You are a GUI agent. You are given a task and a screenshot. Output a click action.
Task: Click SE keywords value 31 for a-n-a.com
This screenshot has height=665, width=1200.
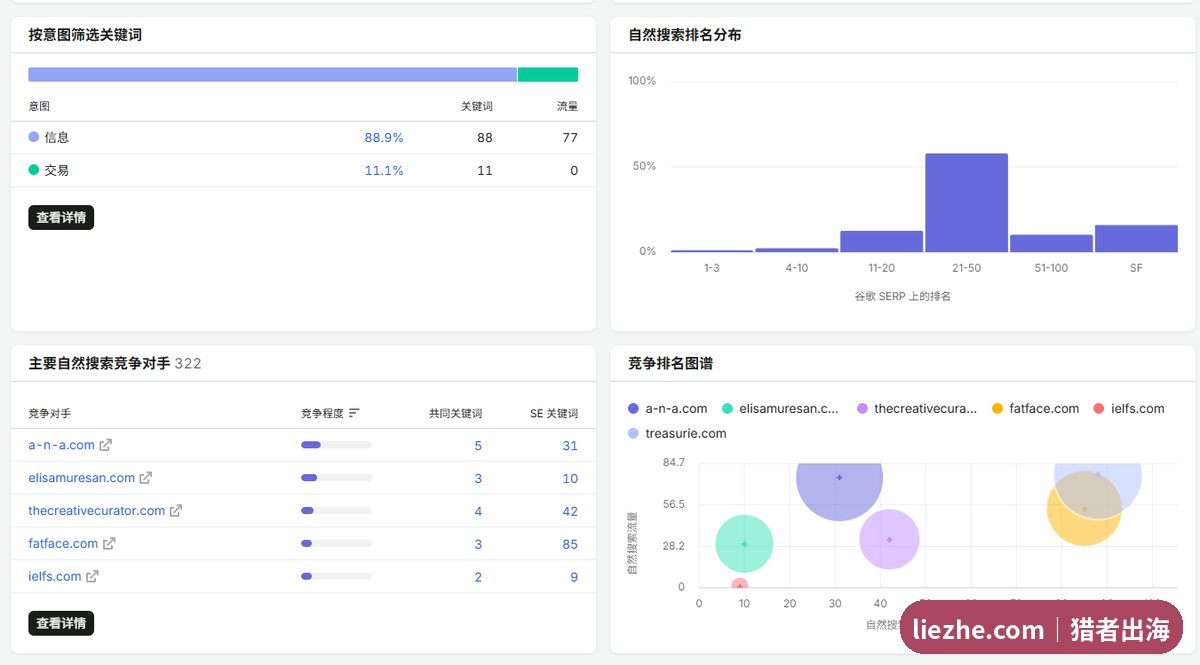[570, 446]
